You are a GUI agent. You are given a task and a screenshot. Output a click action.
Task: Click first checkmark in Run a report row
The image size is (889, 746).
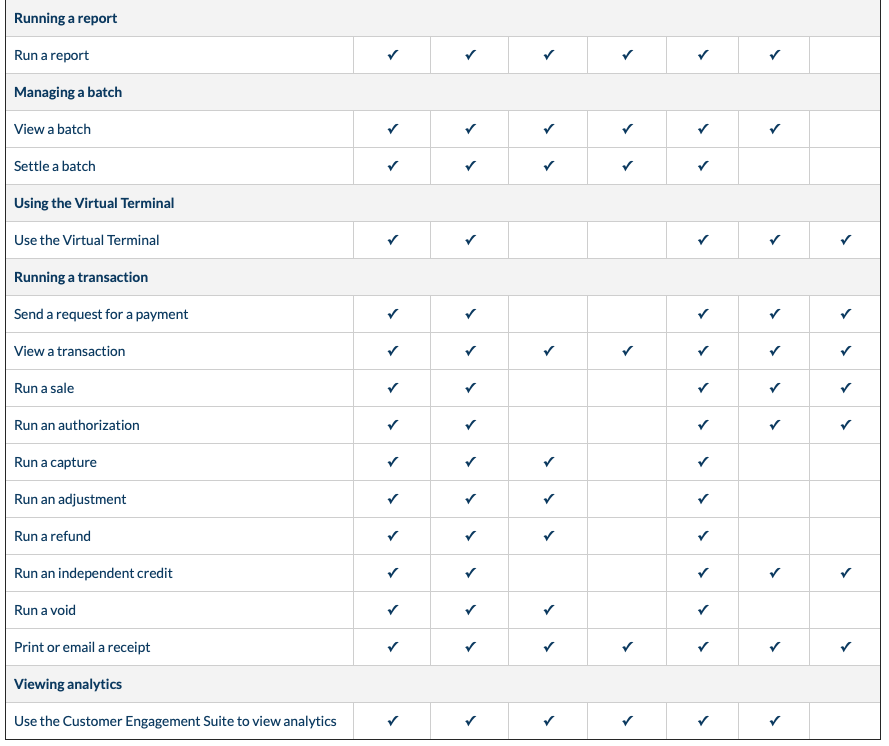tap(392, 56)
